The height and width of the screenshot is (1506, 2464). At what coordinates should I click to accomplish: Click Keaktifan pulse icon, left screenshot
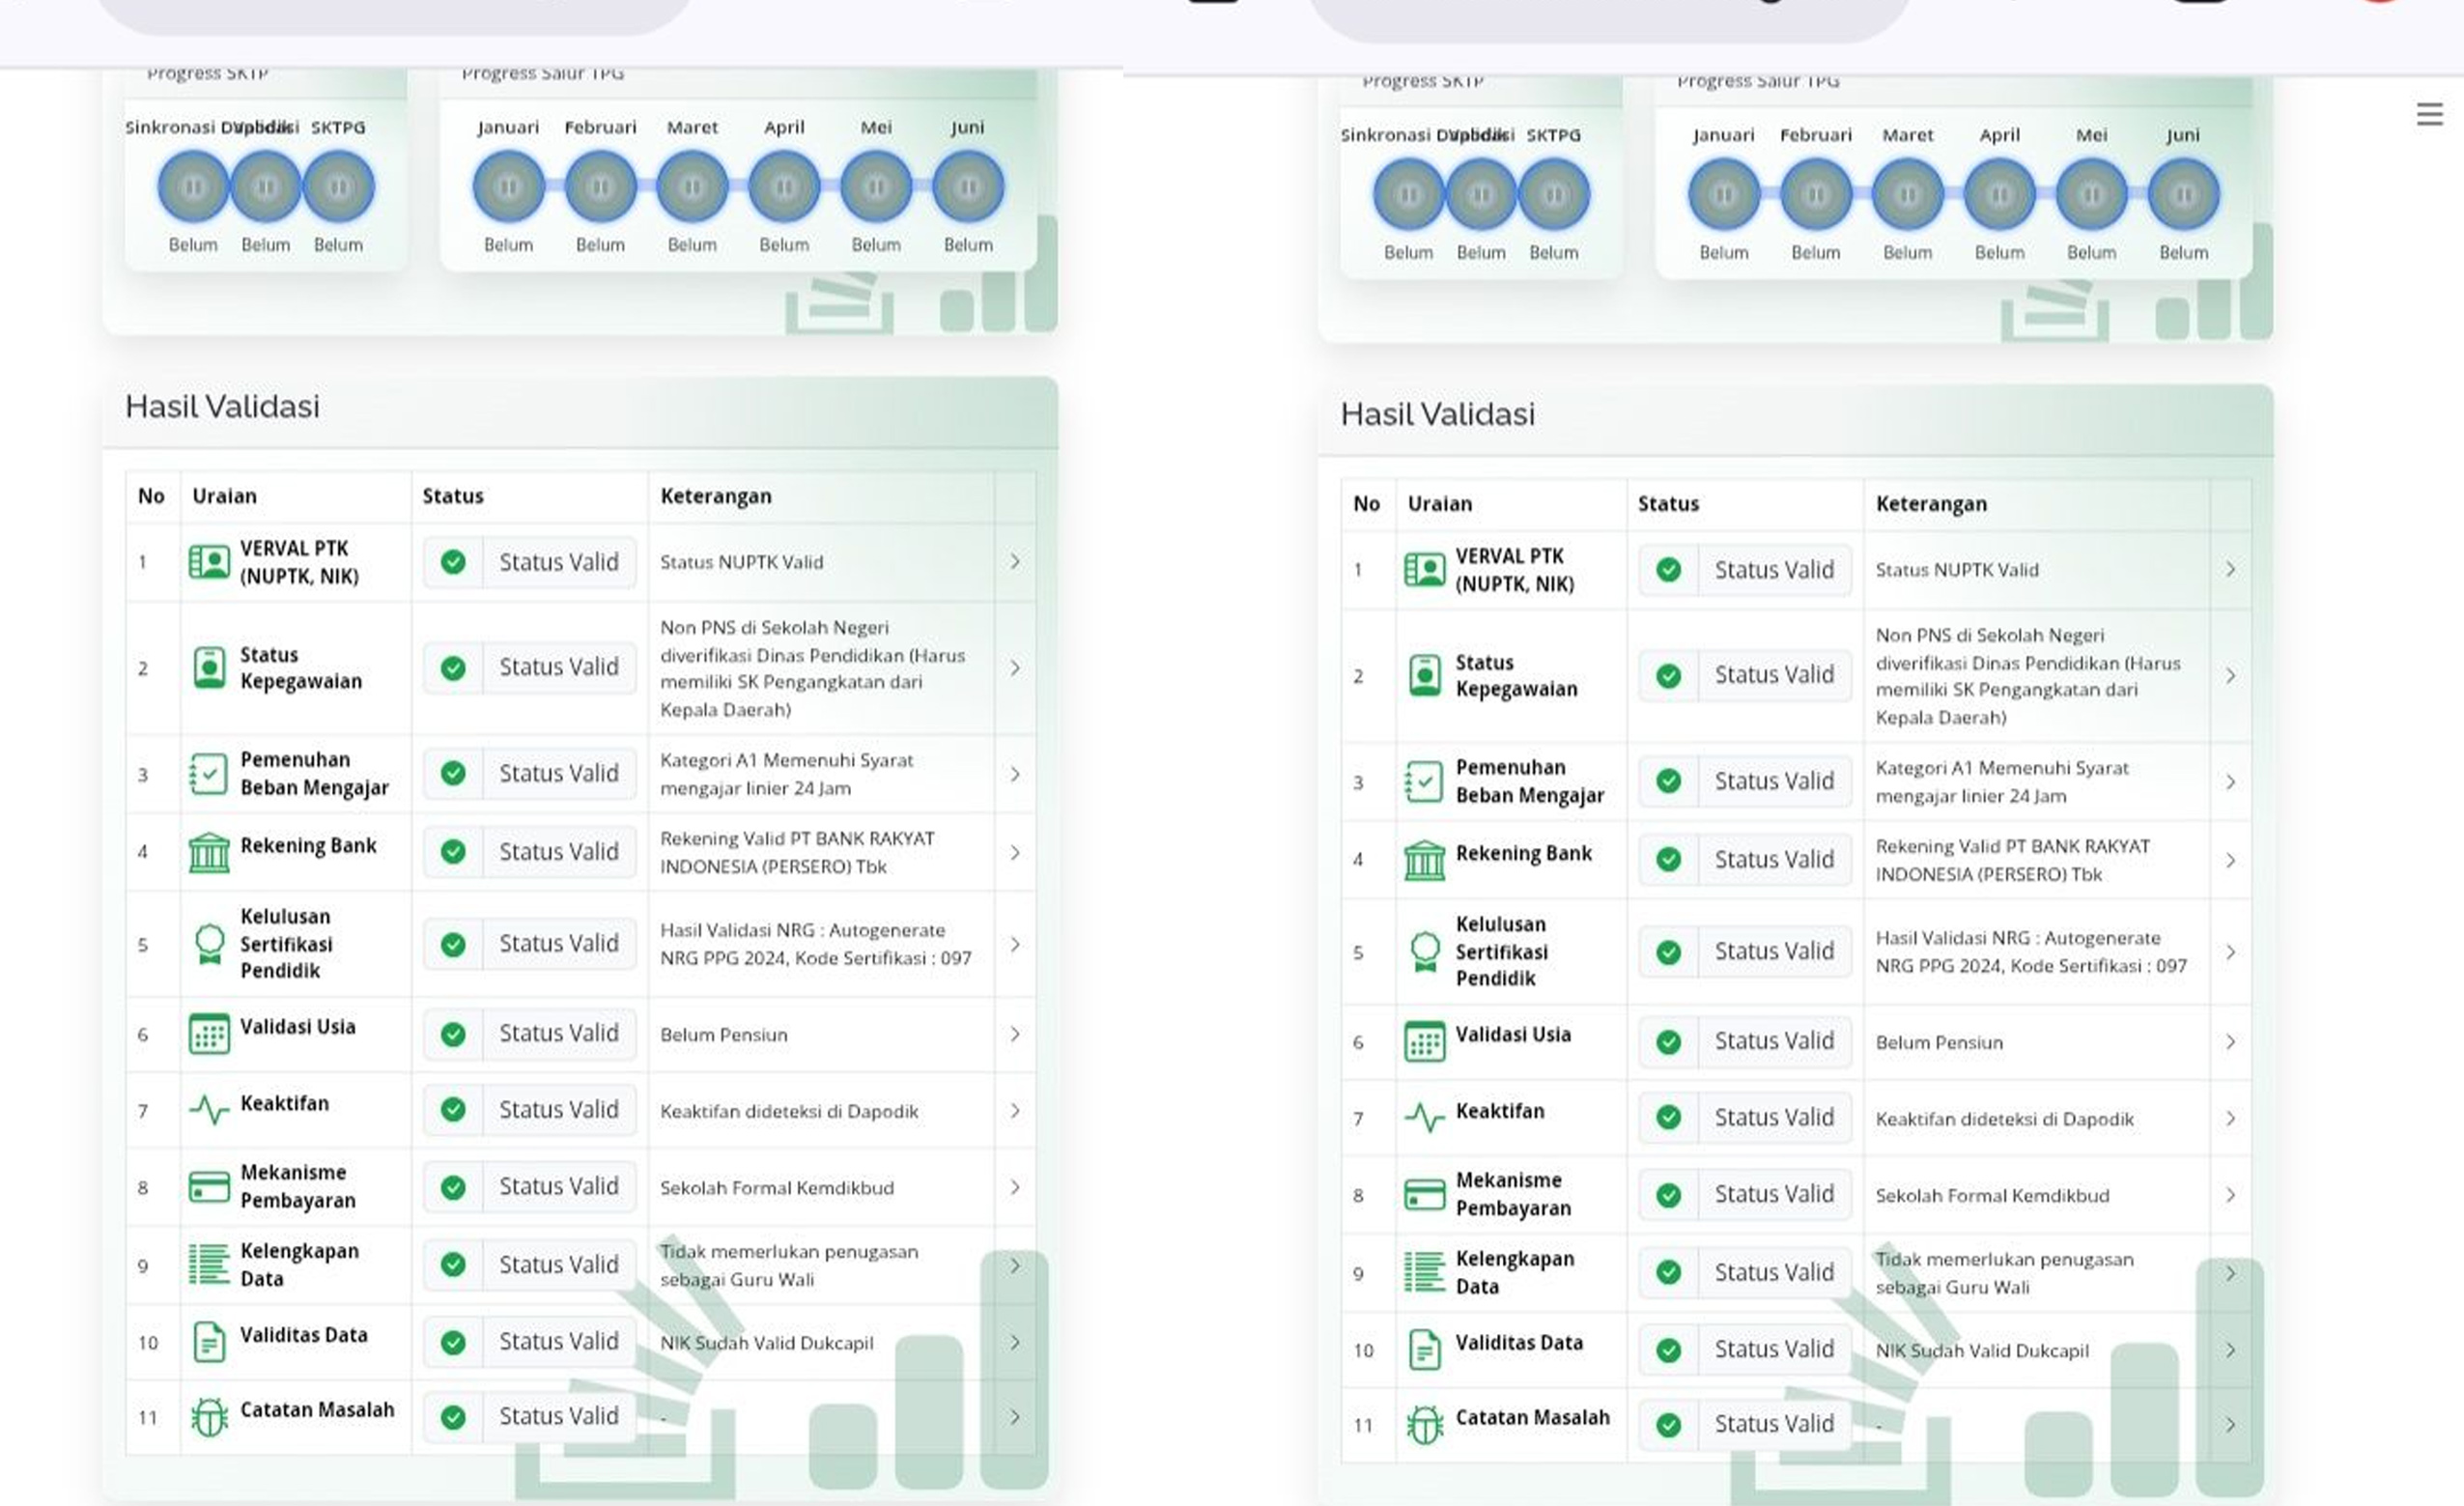tap(209, 1109)
